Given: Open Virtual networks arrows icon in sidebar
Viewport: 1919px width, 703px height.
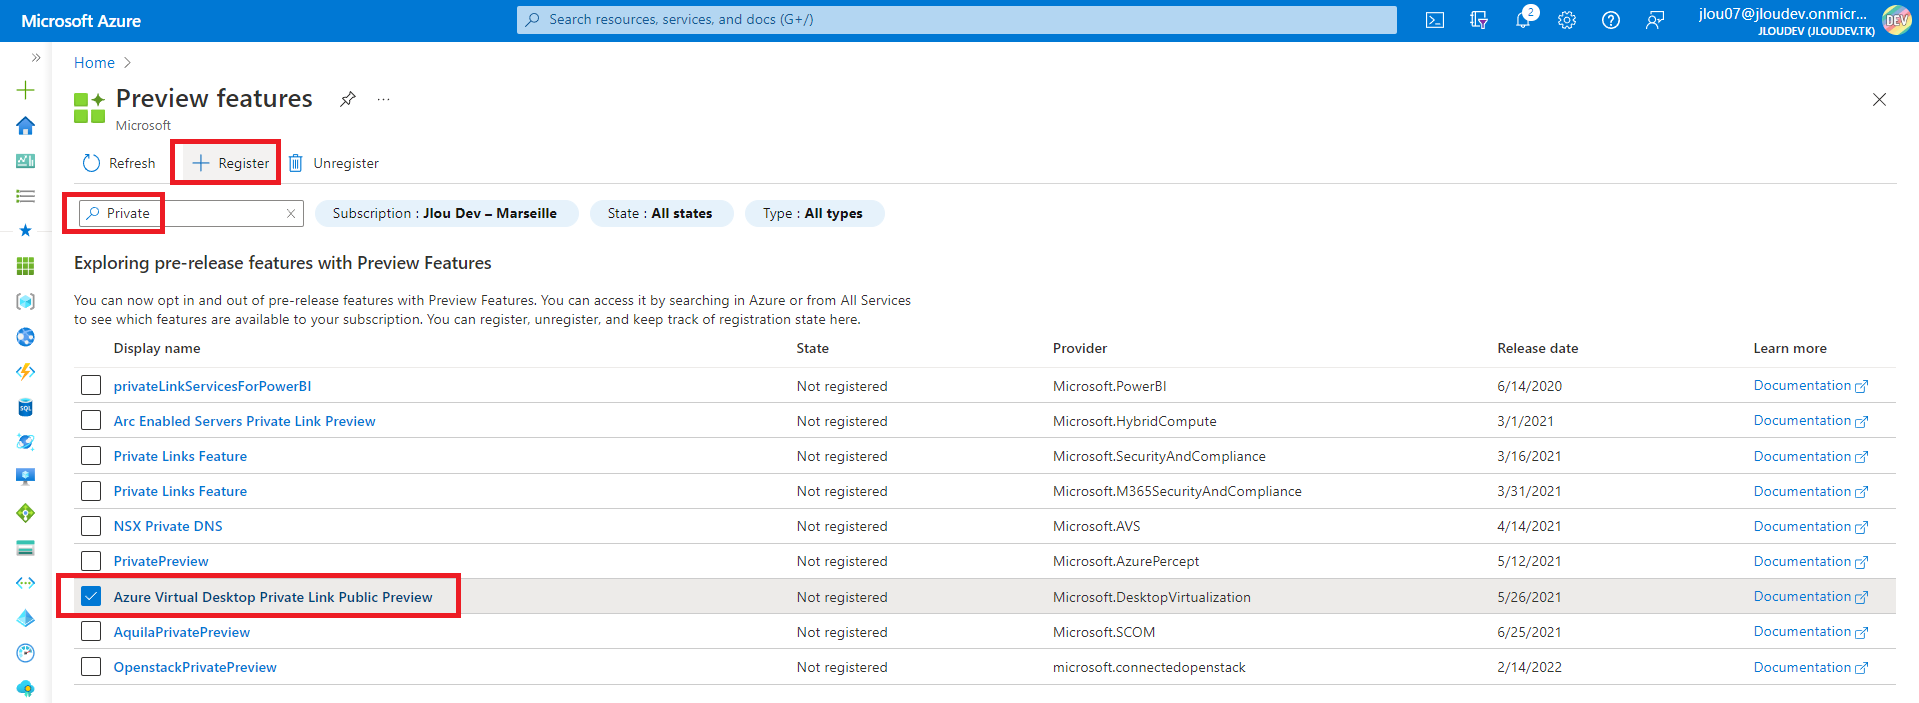Looking at the screenshot, I should pos(26,583).
